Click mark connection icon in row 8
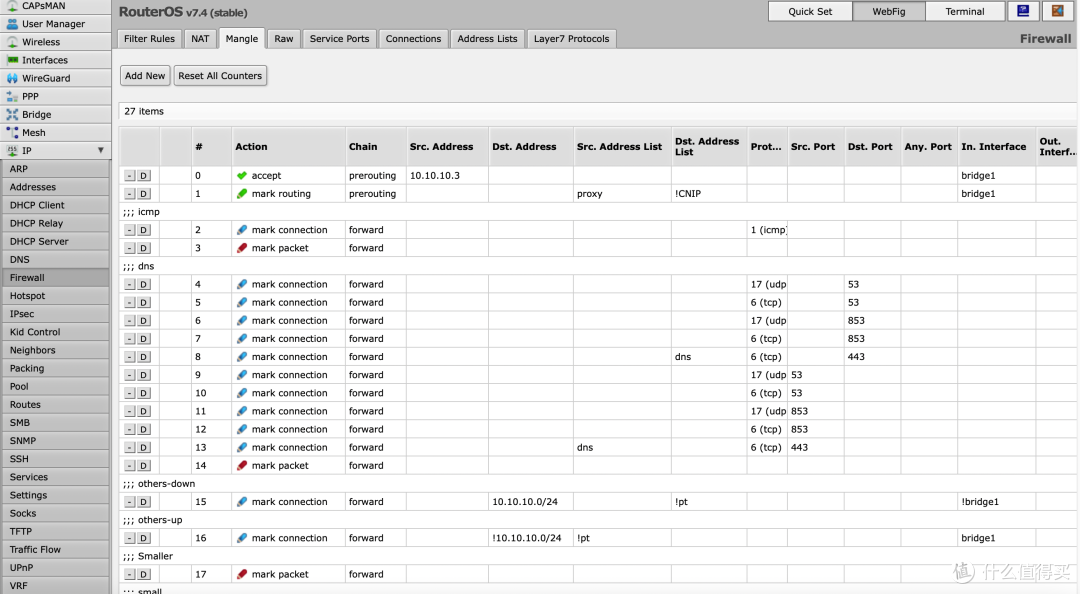This screenshot has width=1080, height=594. (x=242, y=357)
